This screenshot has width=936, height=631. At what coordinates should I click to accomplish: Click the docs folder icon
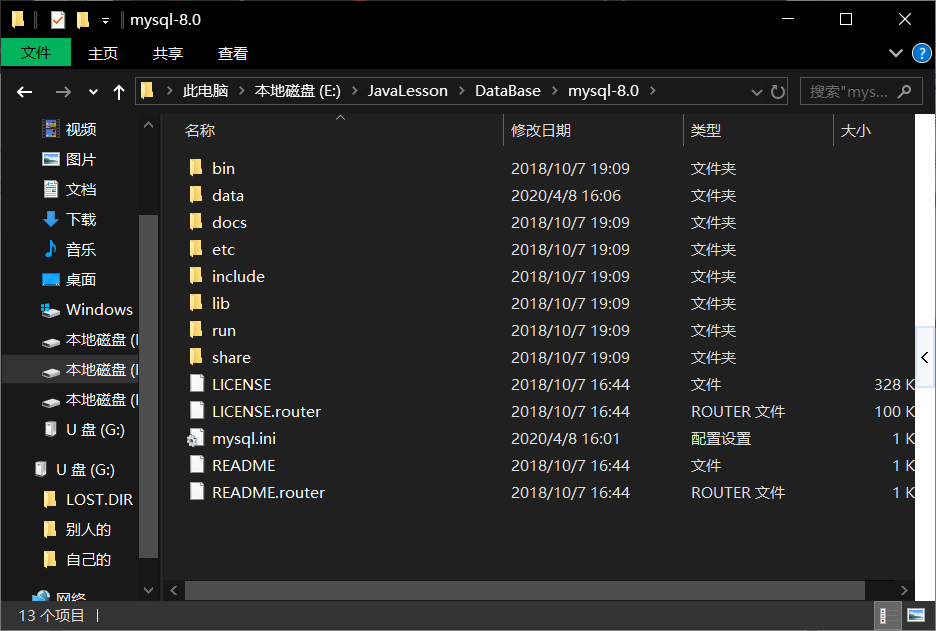196,221
